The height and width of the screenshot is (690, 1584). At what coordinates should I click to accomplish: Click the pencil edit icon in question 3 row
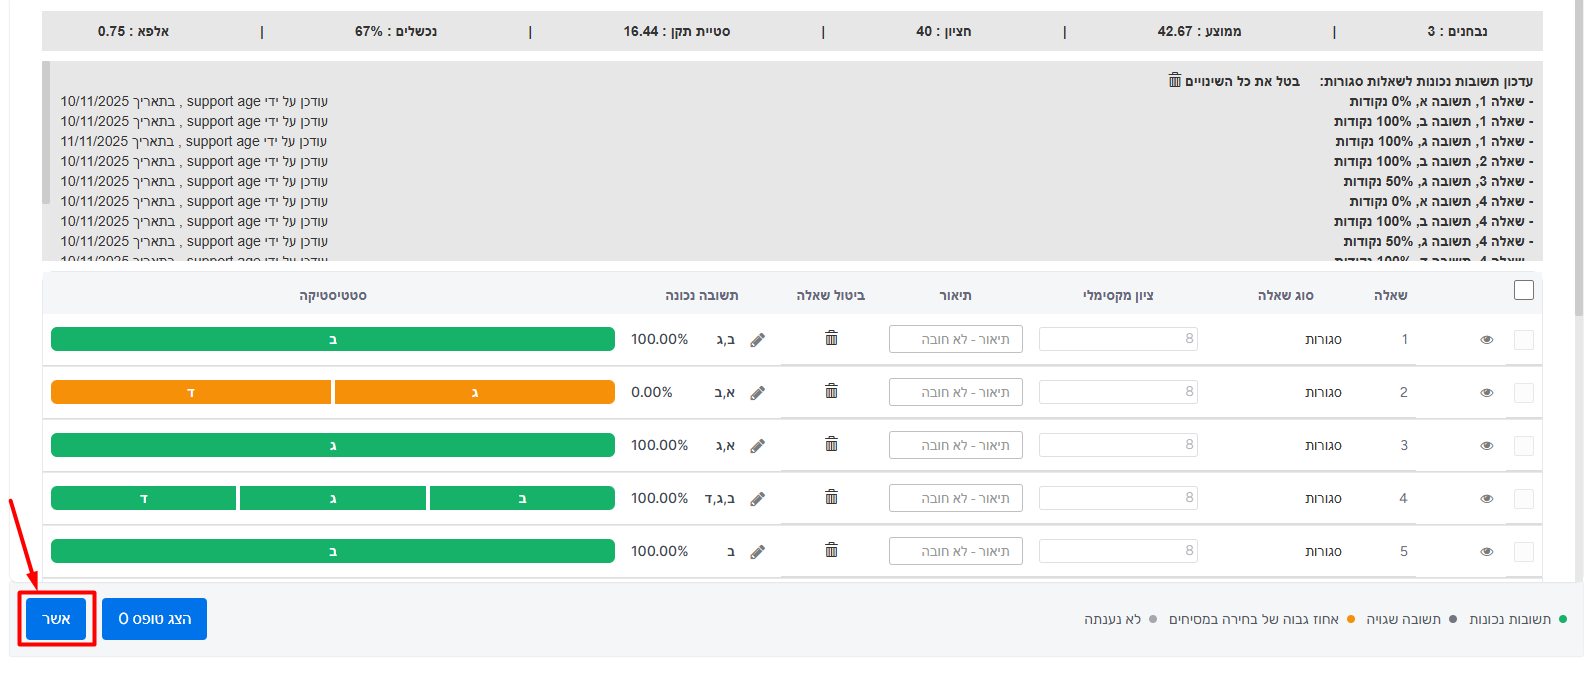[758, 446]
